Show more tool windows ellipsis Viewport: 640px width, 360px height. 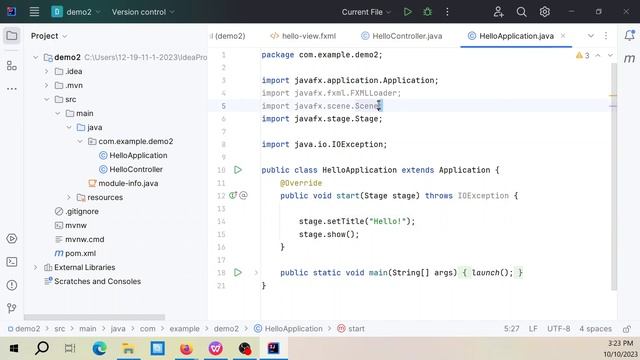pyautogui.click(x=12, y=89)
